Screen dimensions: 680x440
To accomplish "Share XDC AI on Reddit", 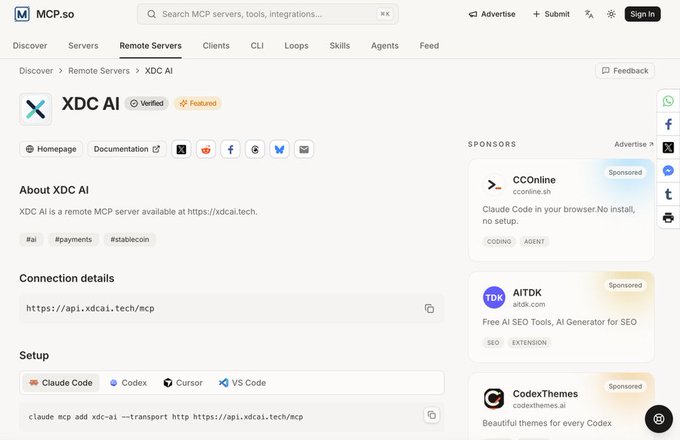I will 206,149.
